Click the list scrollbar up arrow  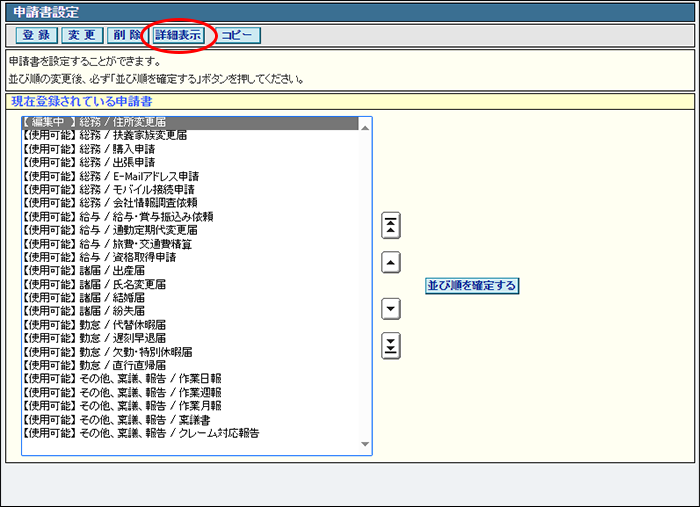[x=365, y=128]
